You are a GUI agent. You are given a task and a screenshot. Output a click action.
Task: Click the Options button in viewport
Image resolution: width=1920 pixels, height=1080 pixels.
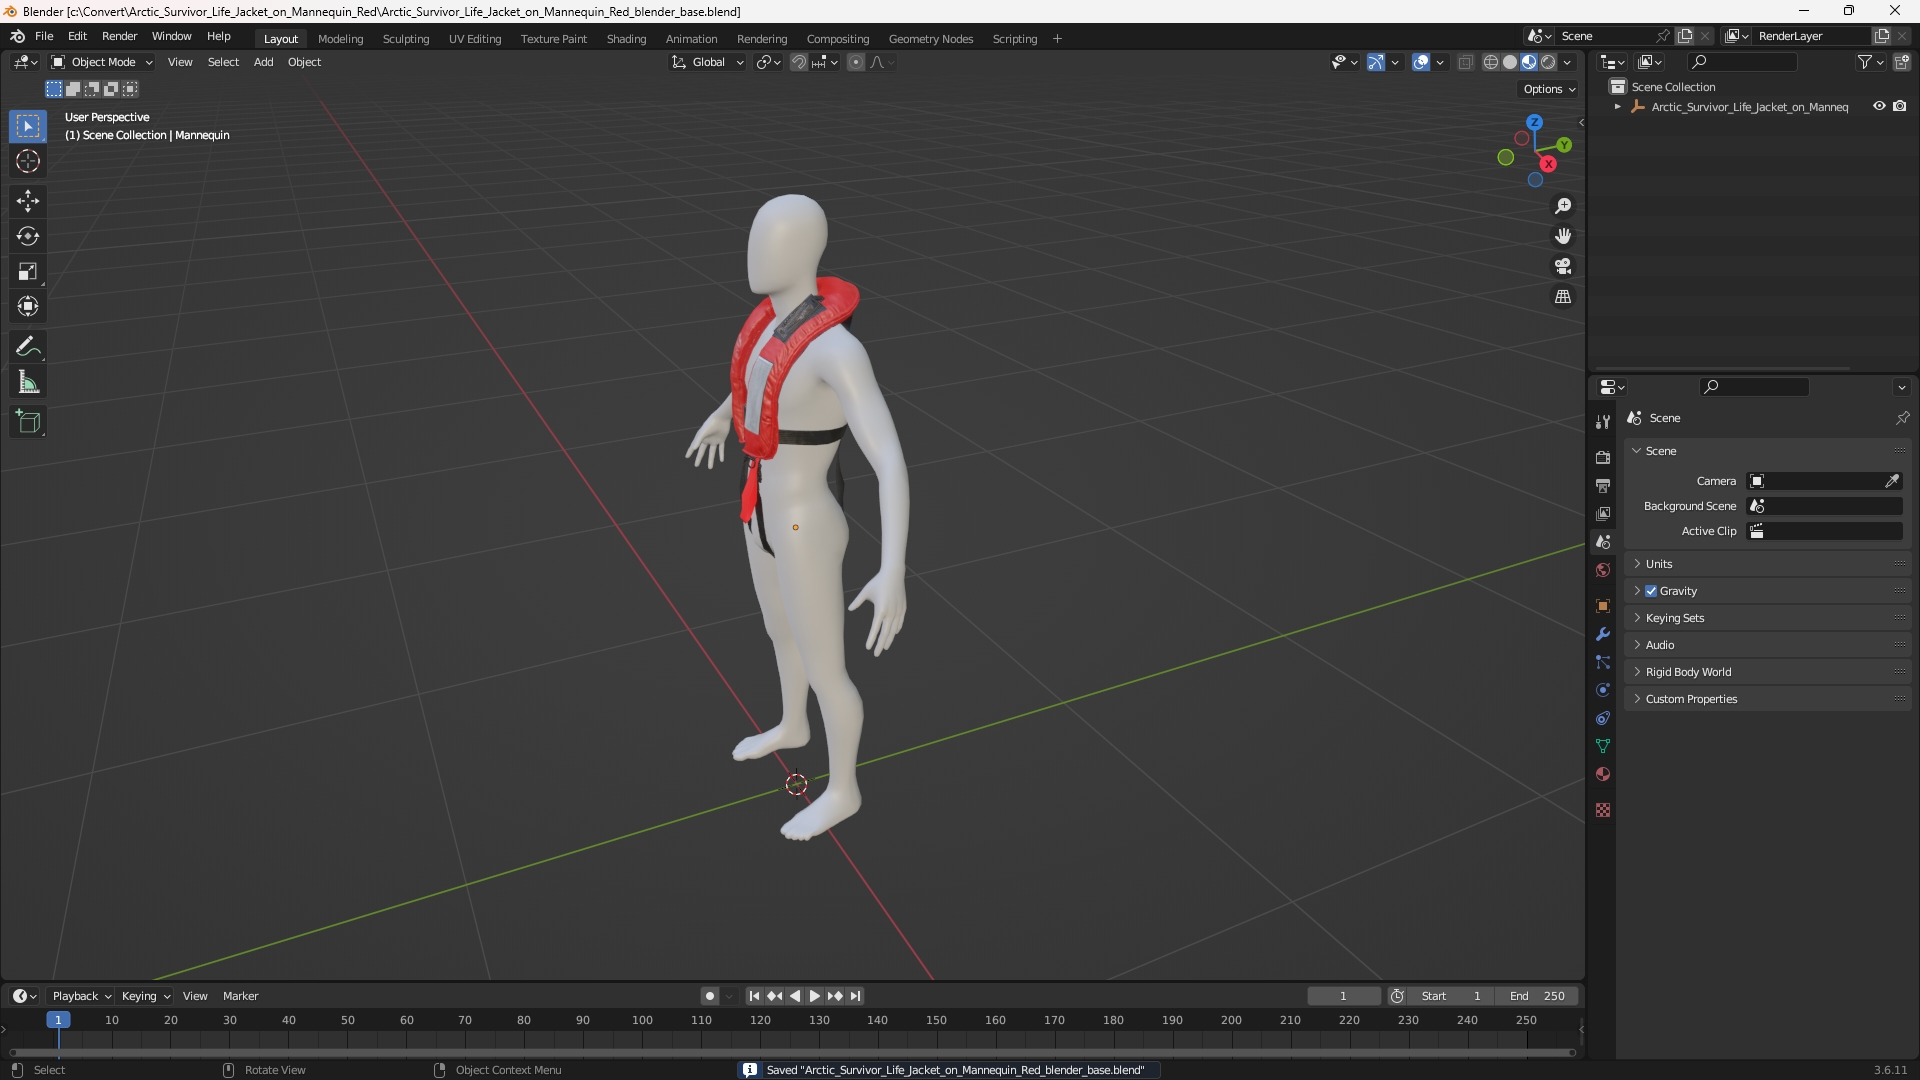(x=1549, y=89)
